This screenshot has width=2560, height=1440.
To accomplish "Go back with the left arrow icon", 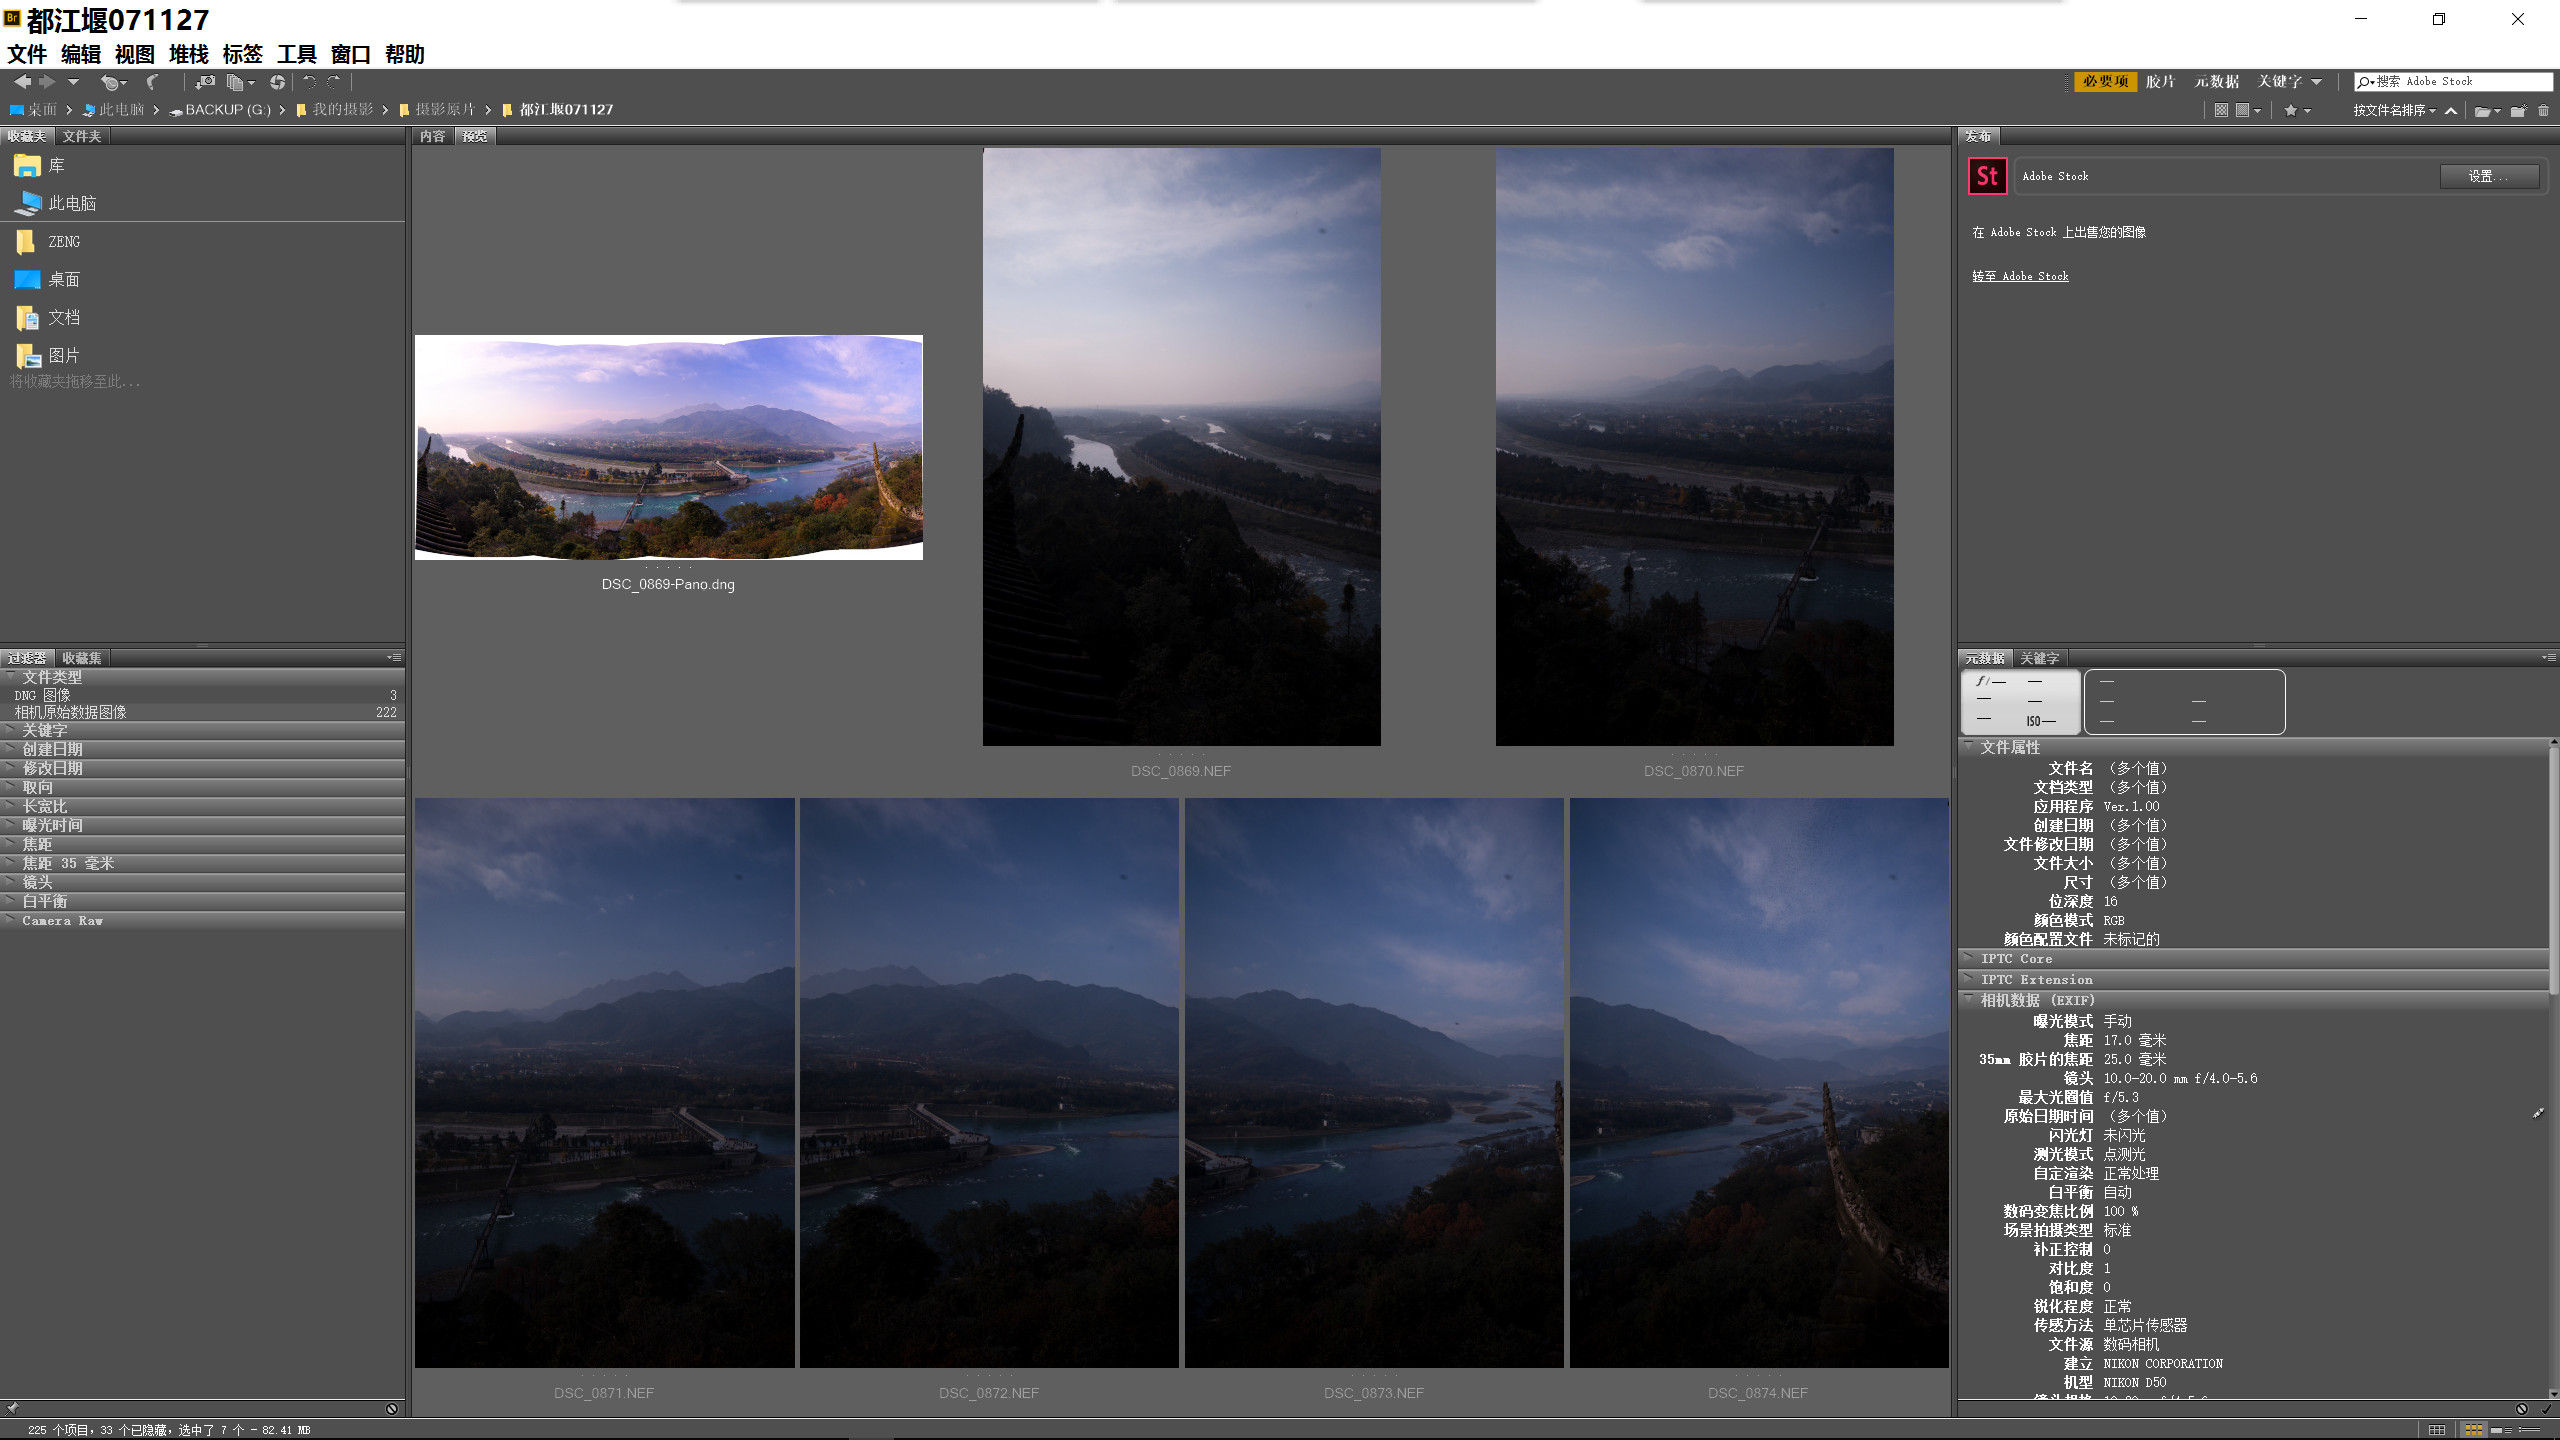I will pyautogui.click(x=22, y=82).
